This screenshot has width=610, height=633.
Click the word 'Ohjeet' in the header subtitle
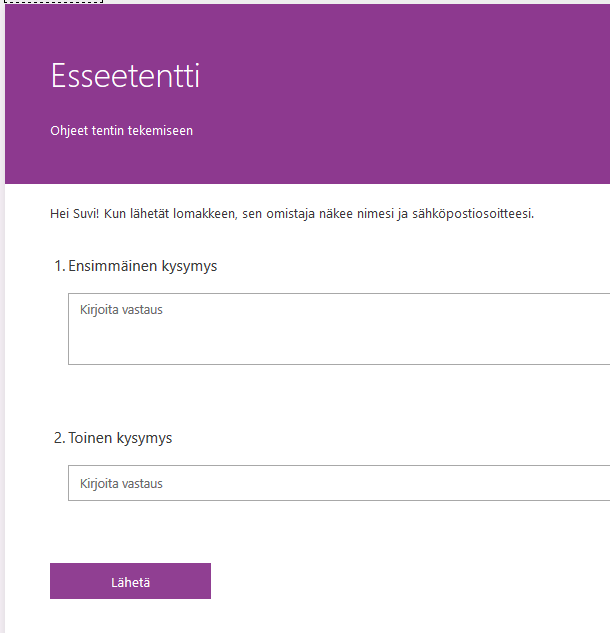(x=69, y=130)
